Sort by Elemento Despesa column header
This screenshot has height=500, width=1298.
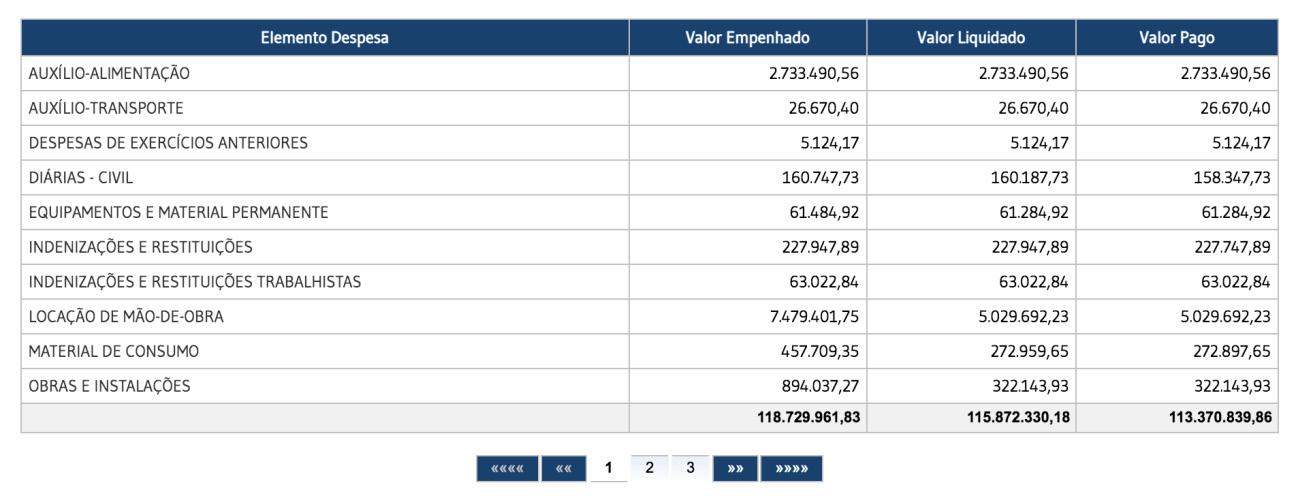[325, 38]
